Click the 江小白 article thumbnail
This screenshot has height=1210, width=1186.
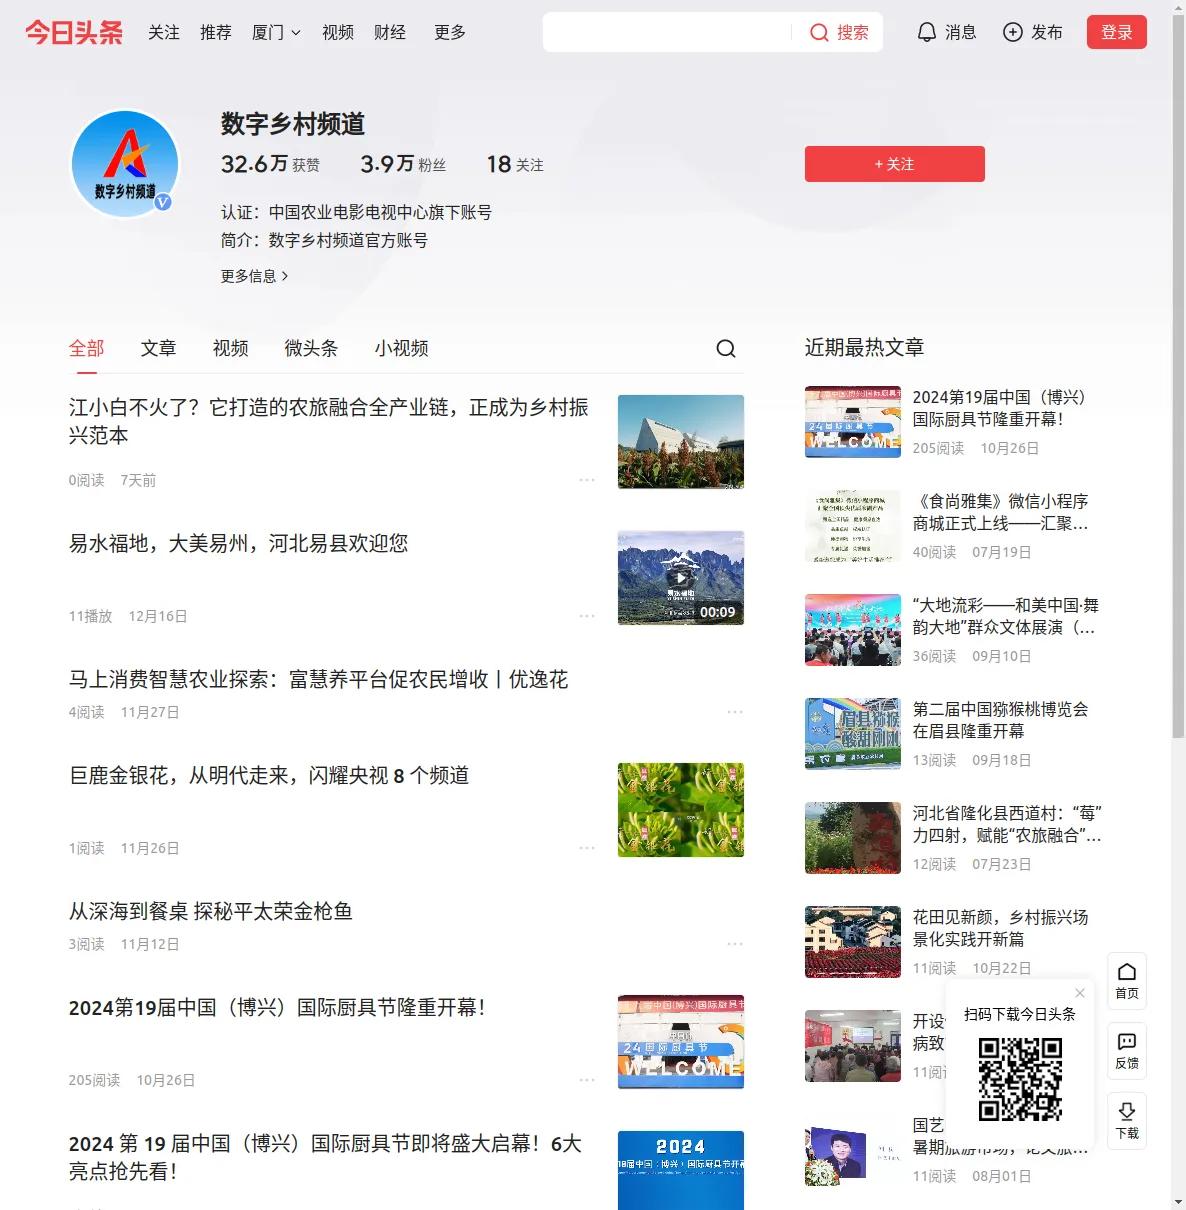[x=681, y=442]
